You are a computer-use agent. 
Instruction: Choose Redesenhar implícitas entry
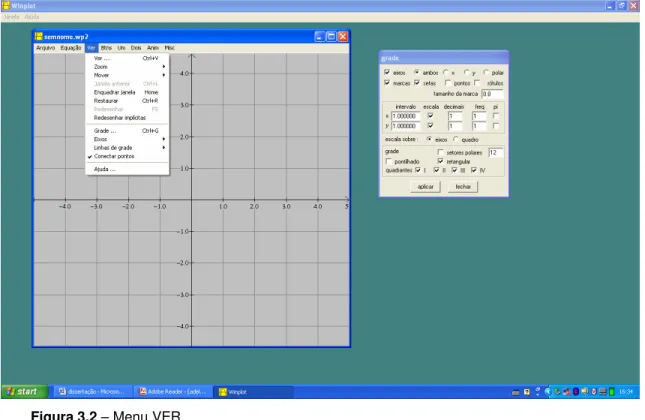point(127,118)
